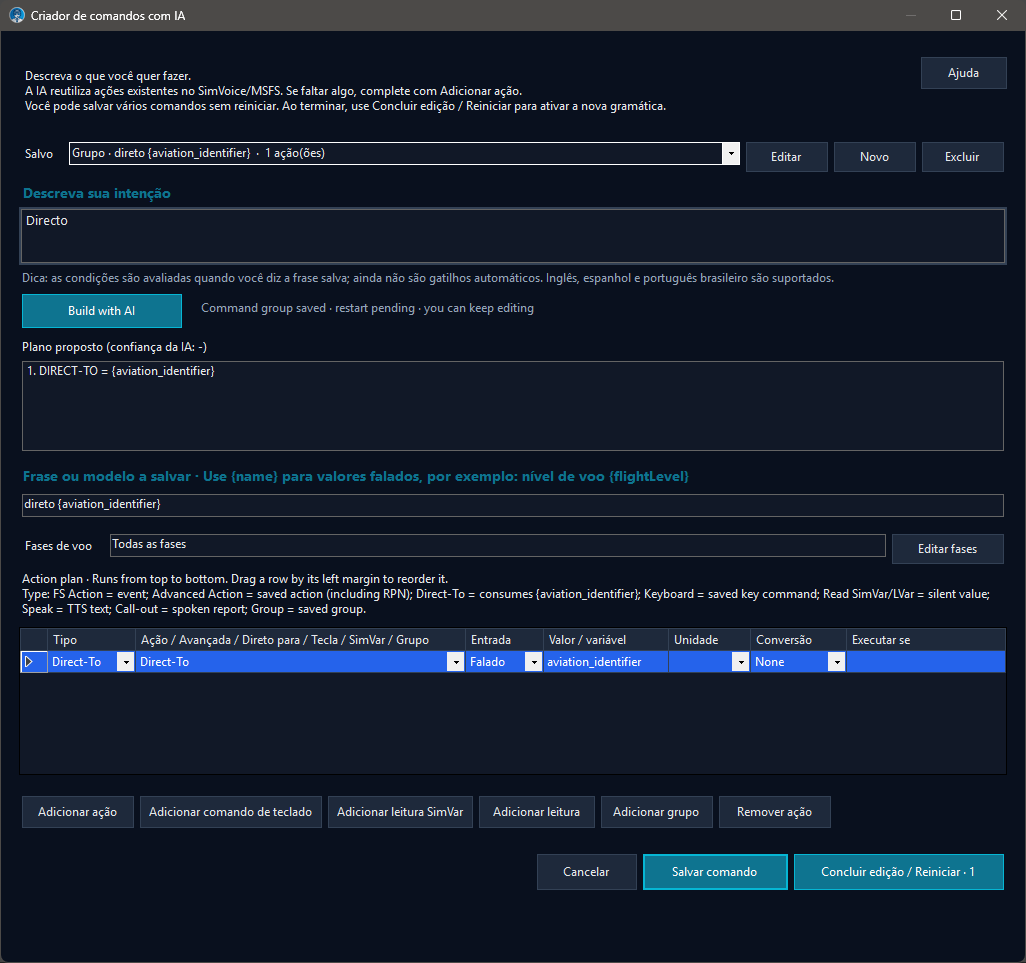This screenshot has width=1026, height=963.
Task: Click the aviation_identifier value cell
Action: [x=605, y=662]
